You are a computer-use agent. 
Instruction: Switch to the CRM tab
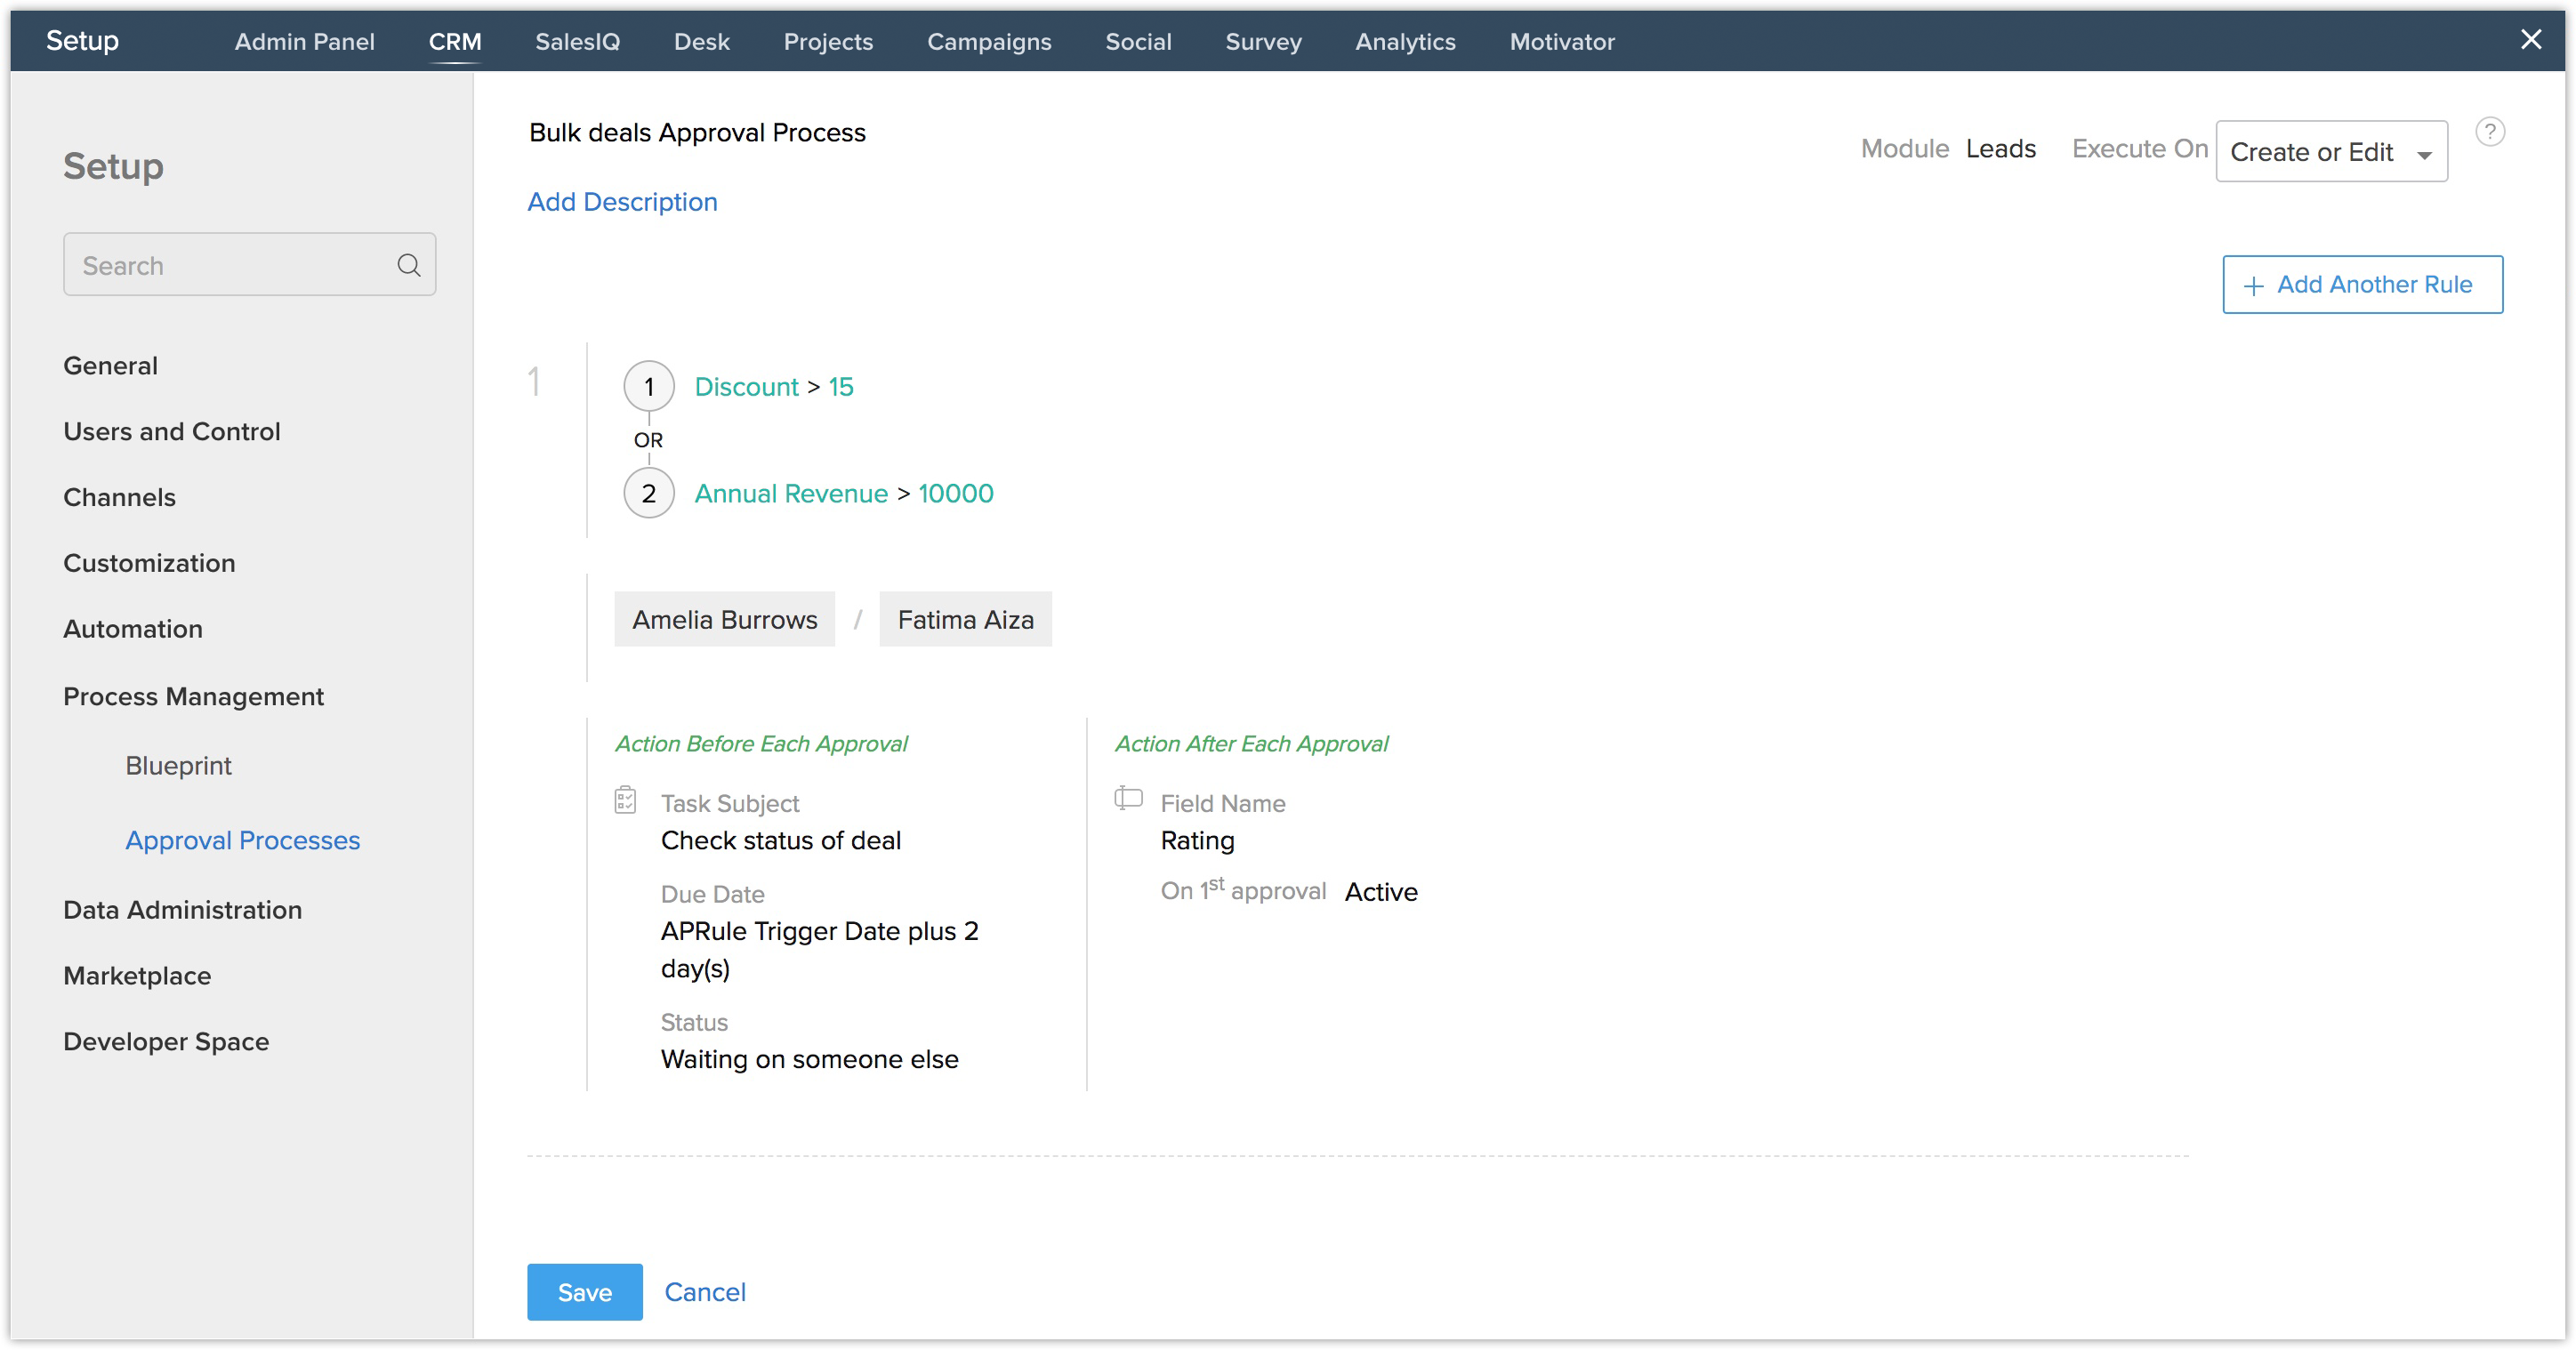coord(455,41)
